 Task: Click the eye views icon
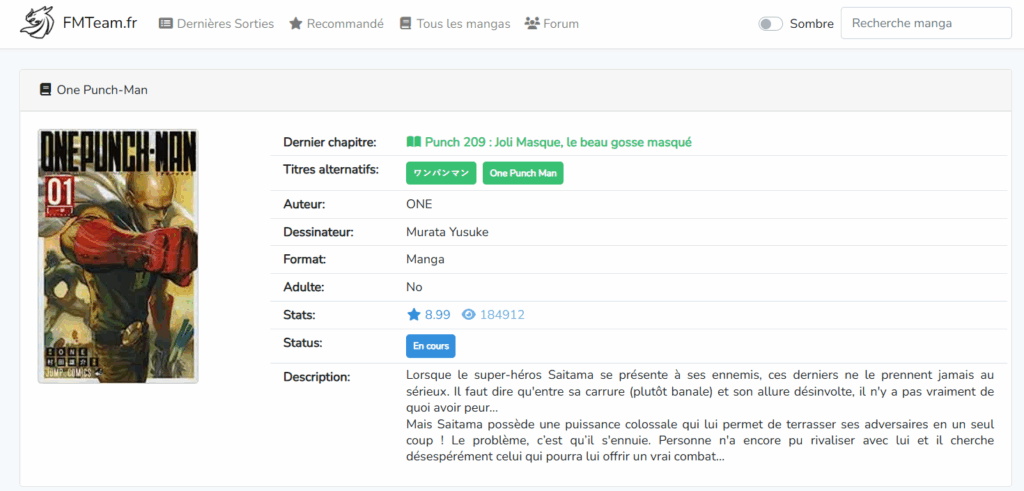468,315
